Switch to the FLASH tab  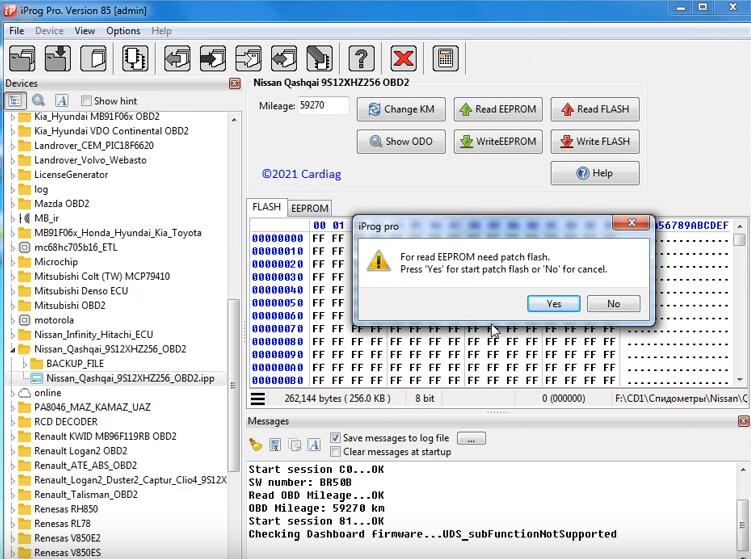[266, 207]
